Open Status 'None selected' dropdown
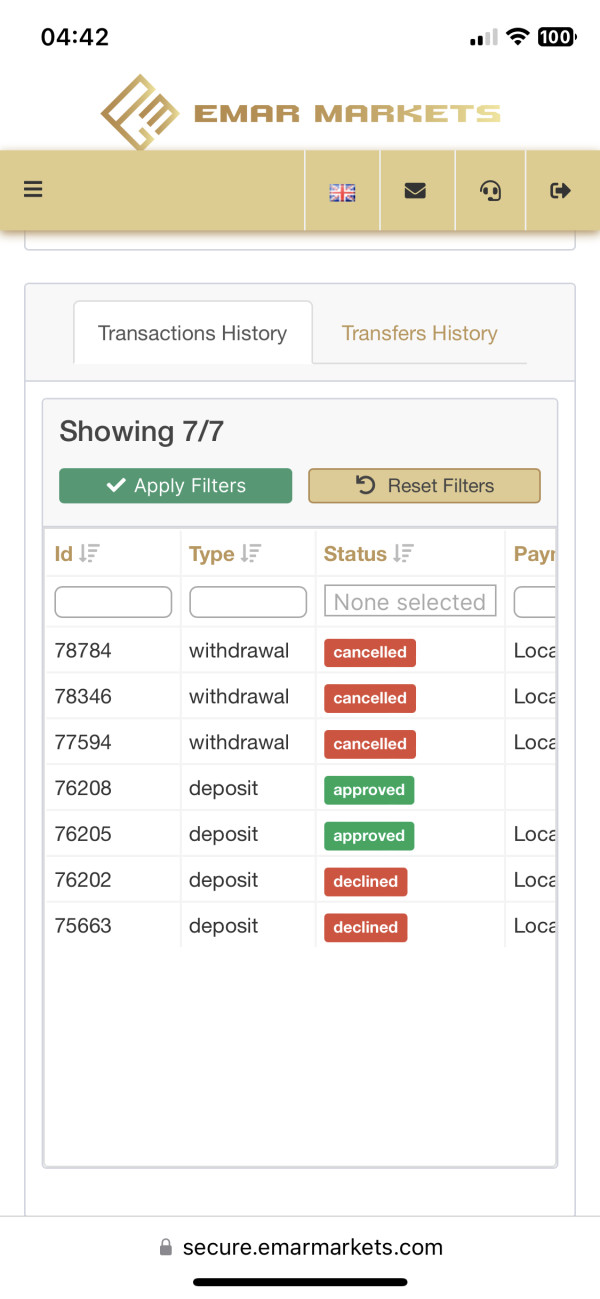Viewport: 600px width, 1299px height. coord(410,602)
